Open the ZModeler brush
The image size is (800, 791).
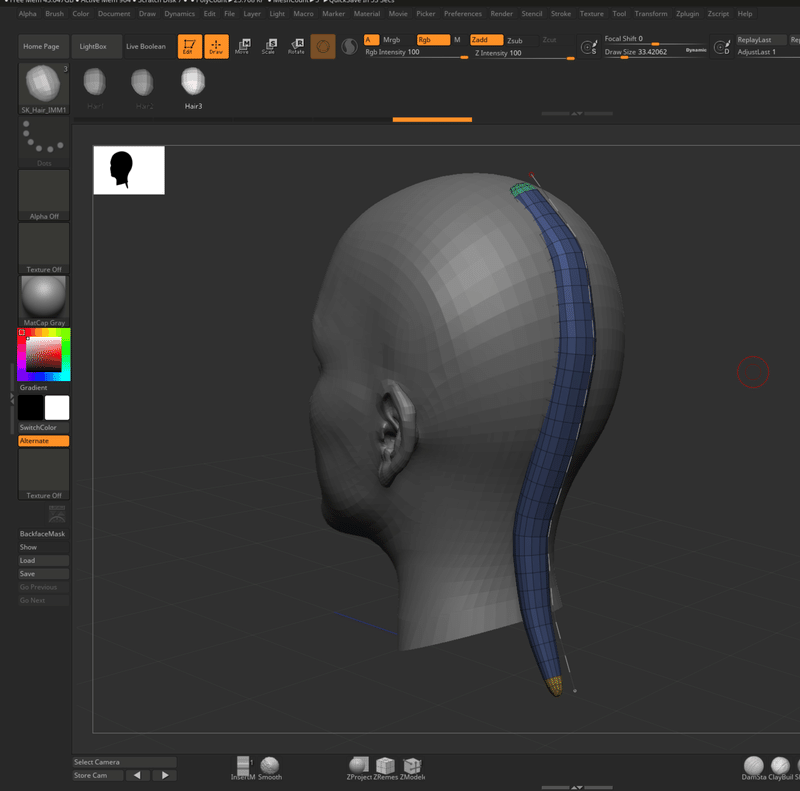[x=412, y=766]
